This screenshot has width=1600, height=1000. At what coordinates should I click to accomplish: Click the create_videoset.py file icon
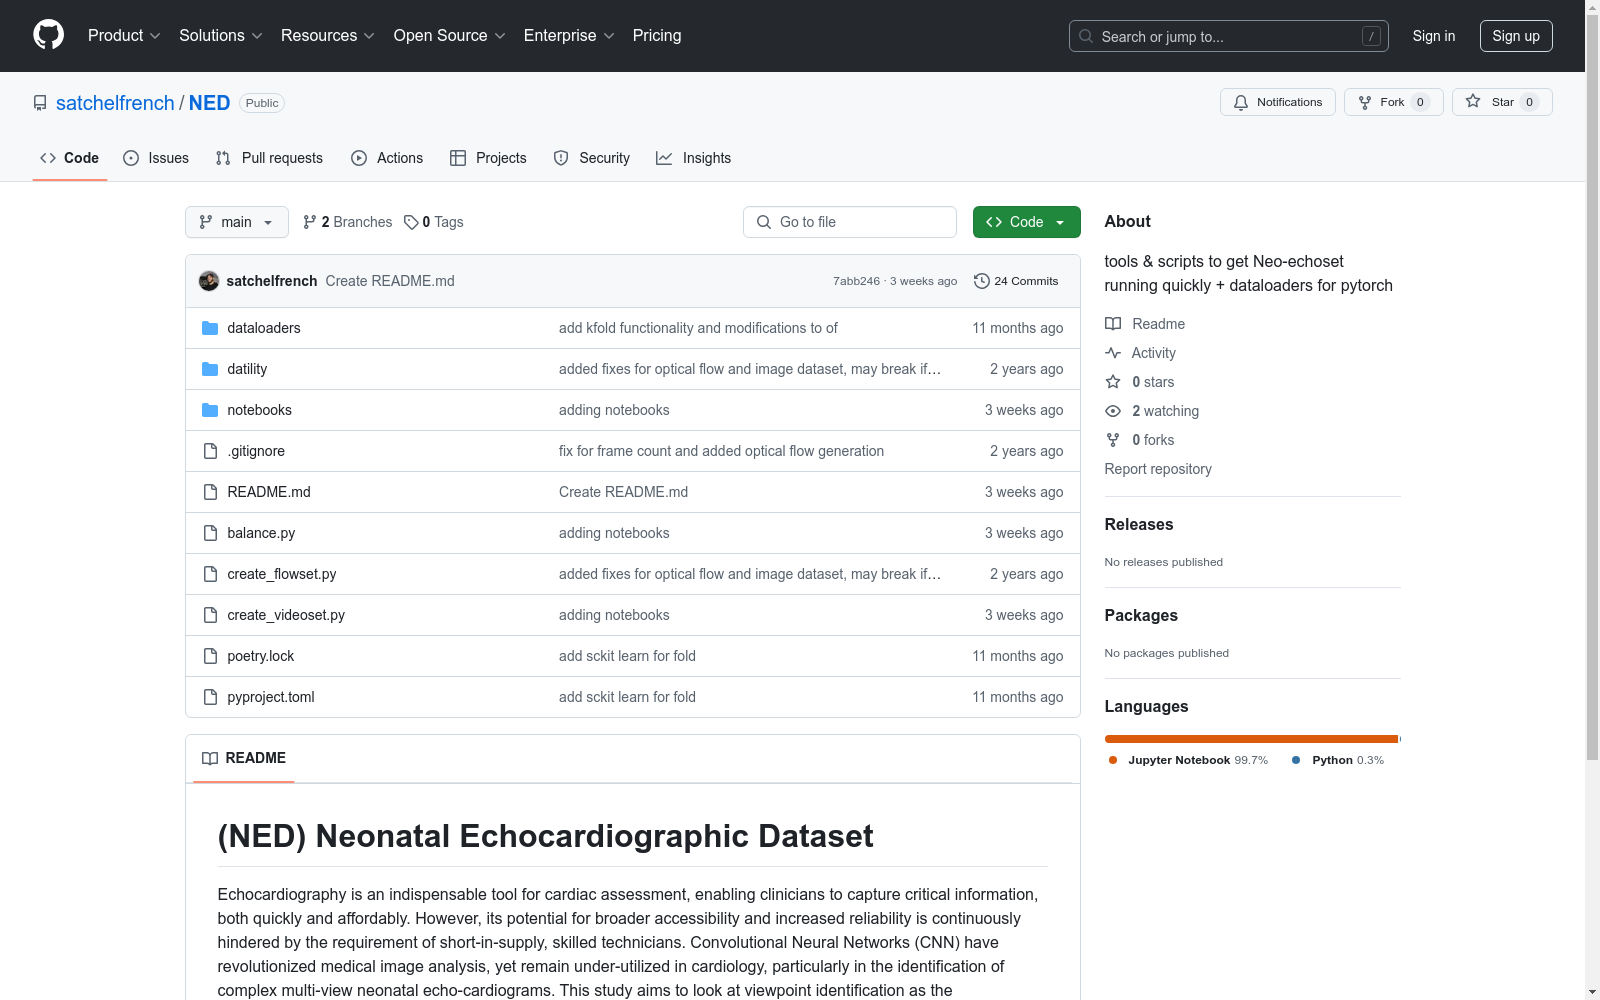210,615
